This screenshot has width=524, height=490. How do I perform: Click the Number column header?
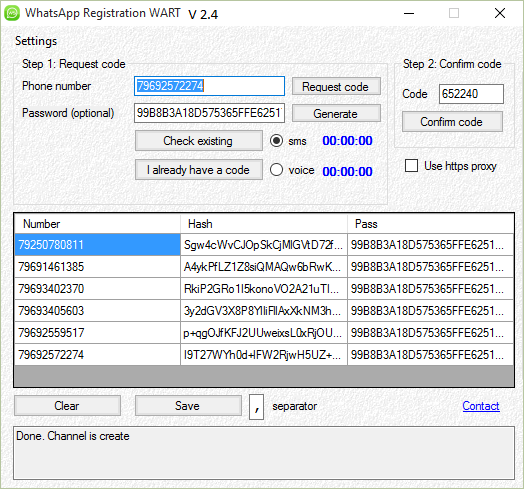97,224
